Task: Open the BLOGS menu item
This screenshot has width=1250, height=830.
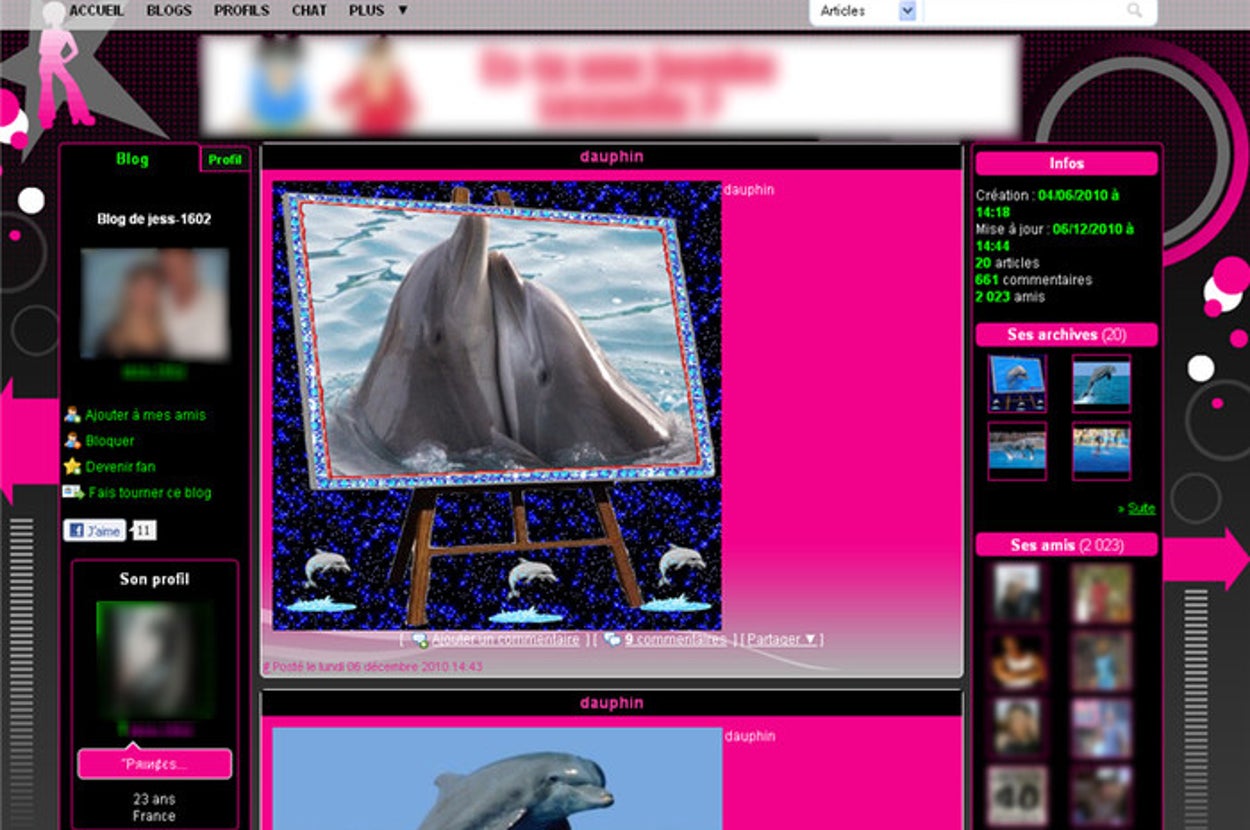Action: pos(169,10)
